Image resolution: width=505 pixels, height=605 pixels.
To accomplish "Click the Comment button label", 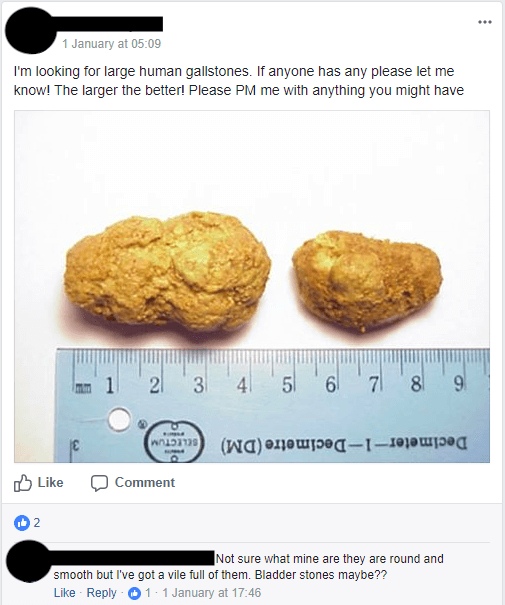I will (x=145, y=483).
